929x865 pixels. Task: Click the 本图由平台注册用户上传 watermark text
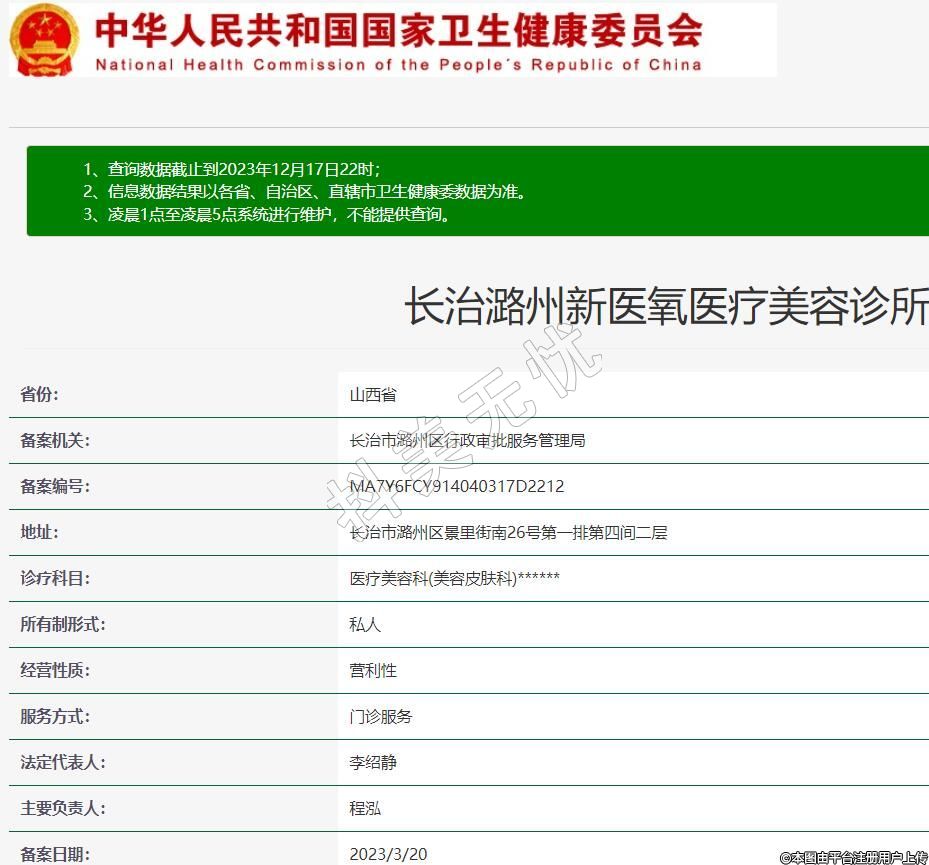point(853,857)
